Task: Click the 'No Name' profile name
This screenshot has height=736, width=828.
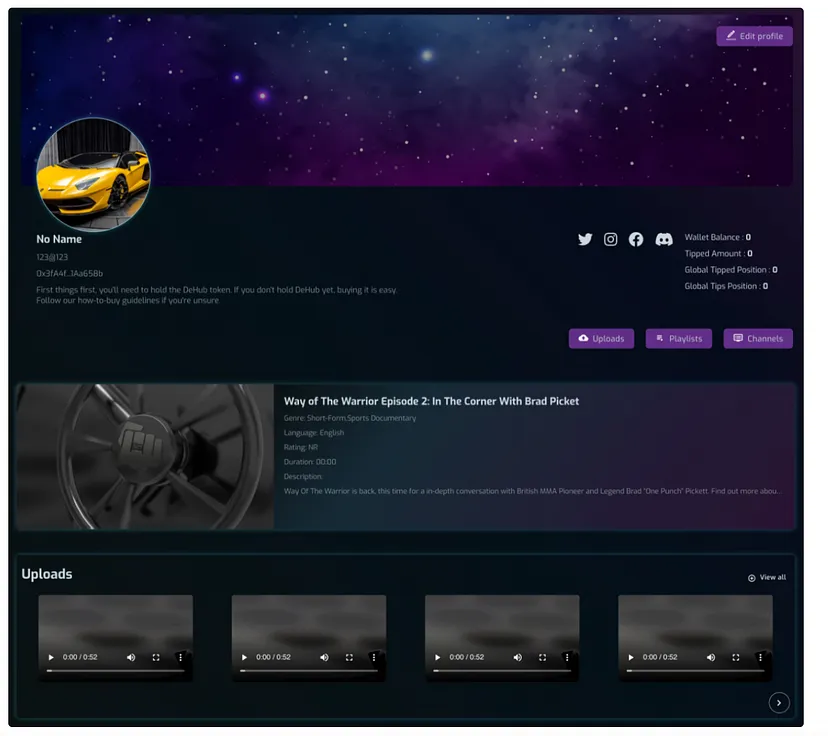Action: (x=59, y=239)
